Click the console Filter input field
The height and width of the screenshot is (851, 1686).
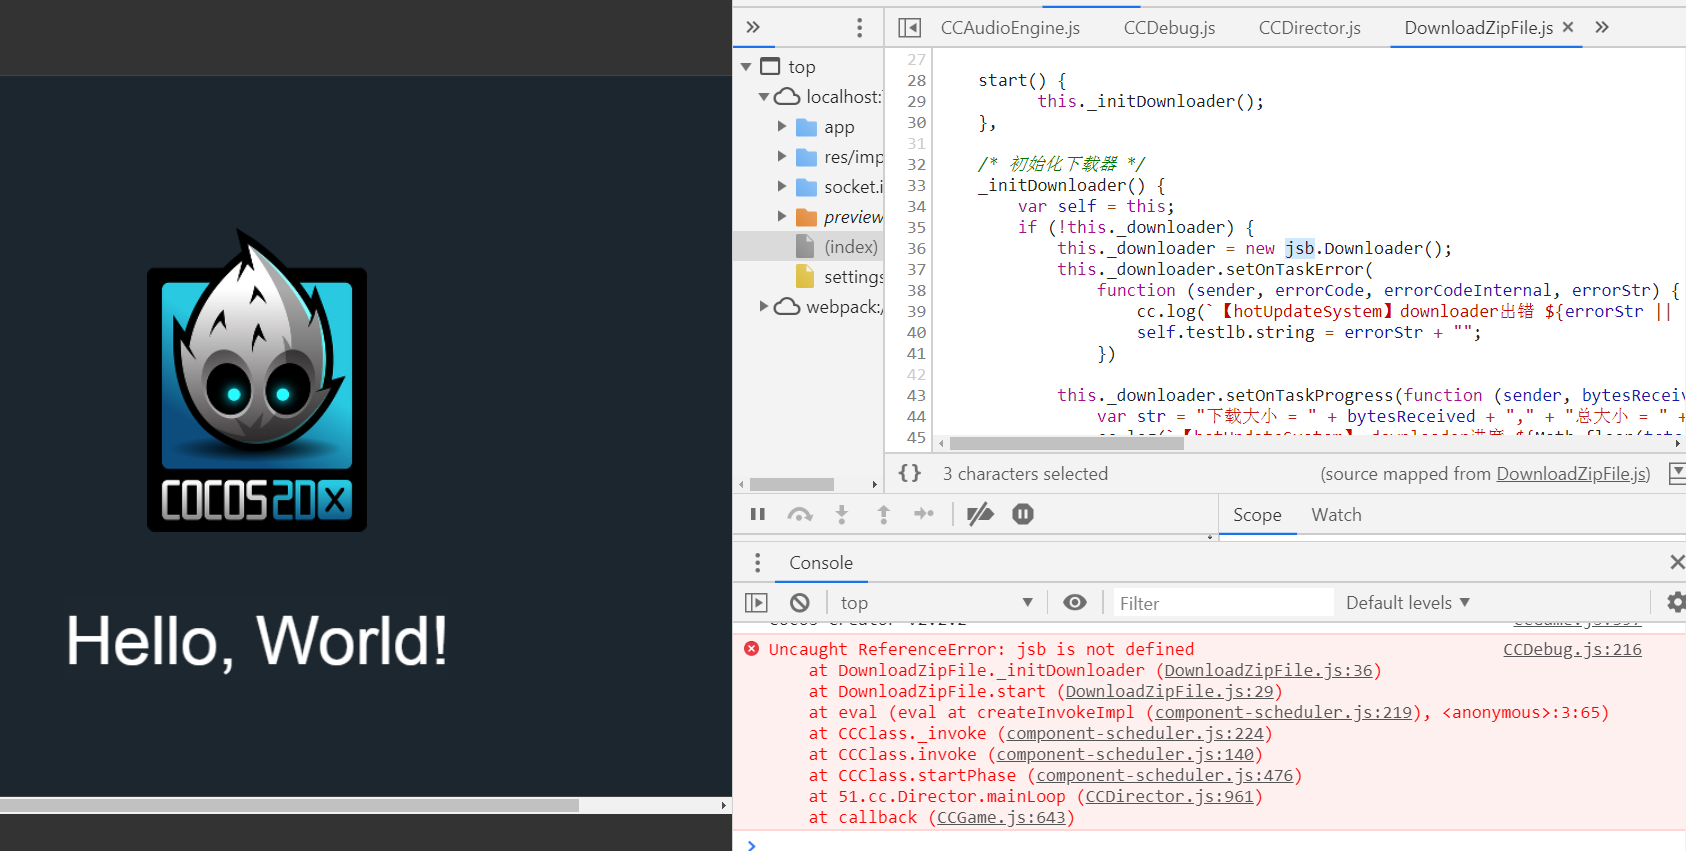tap(1222, 603)
